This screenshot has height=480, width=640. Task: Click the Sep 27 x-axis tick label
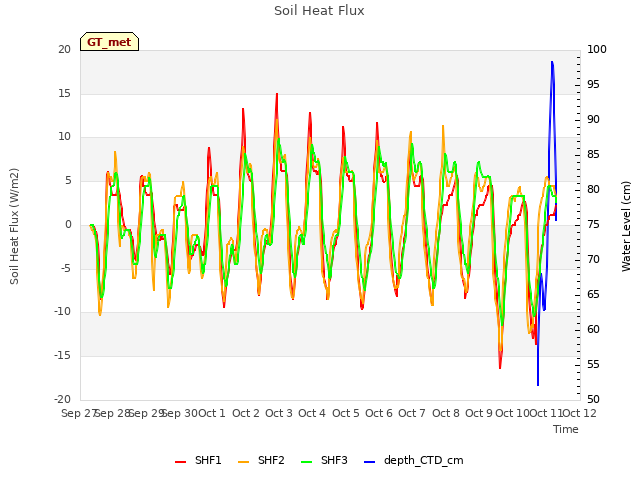pyautogui.click(x=79, y=413)
